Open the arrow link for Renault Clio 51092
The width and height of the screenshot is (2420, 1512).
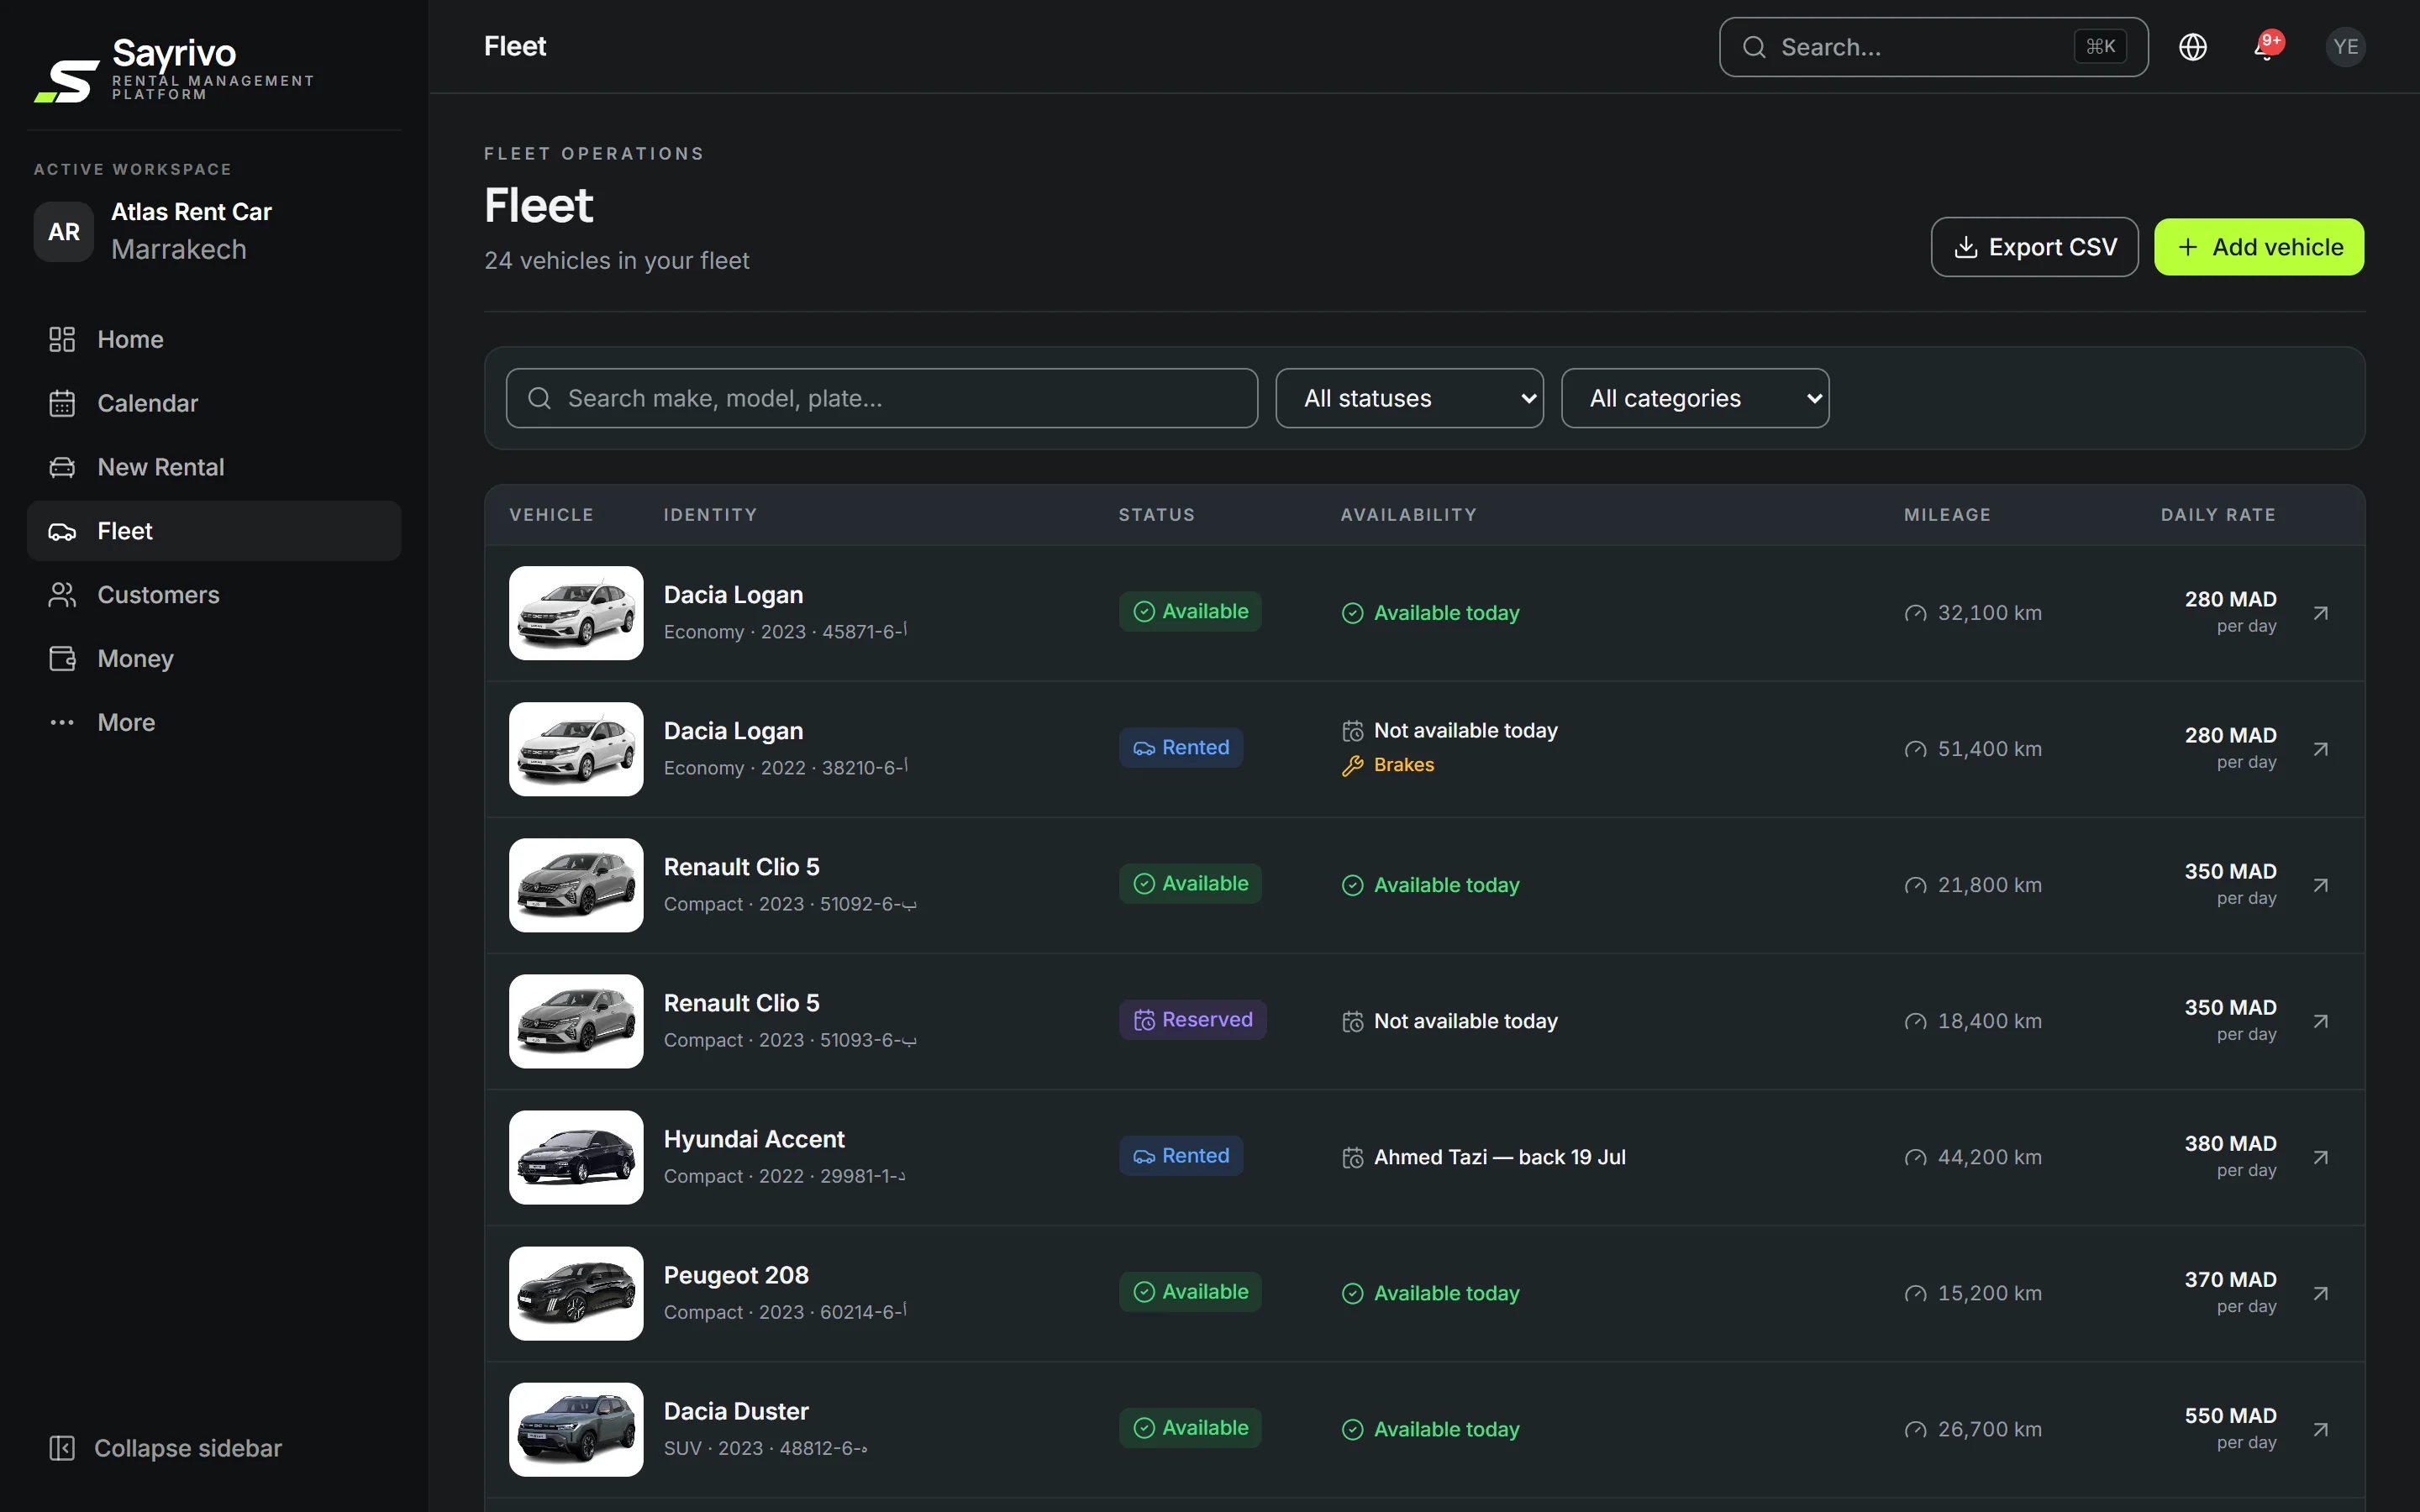pos(2321,885)
